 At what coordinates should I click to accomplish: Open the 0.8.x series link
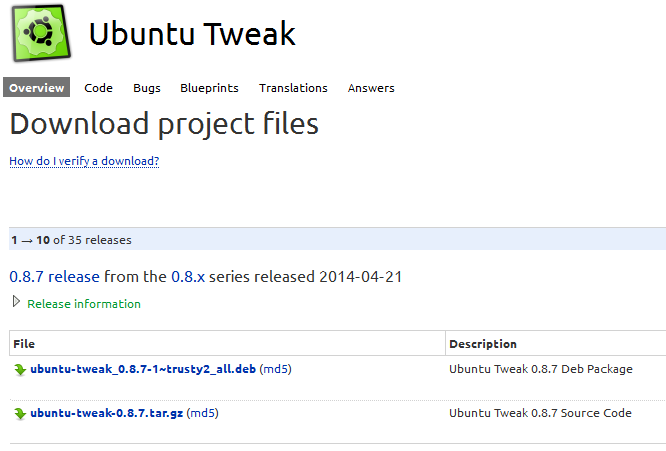(x=188, y=276)
